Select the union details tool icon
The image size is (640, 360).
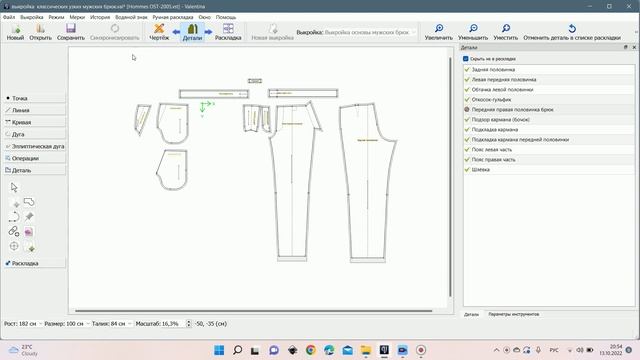[x=29, y=202]
